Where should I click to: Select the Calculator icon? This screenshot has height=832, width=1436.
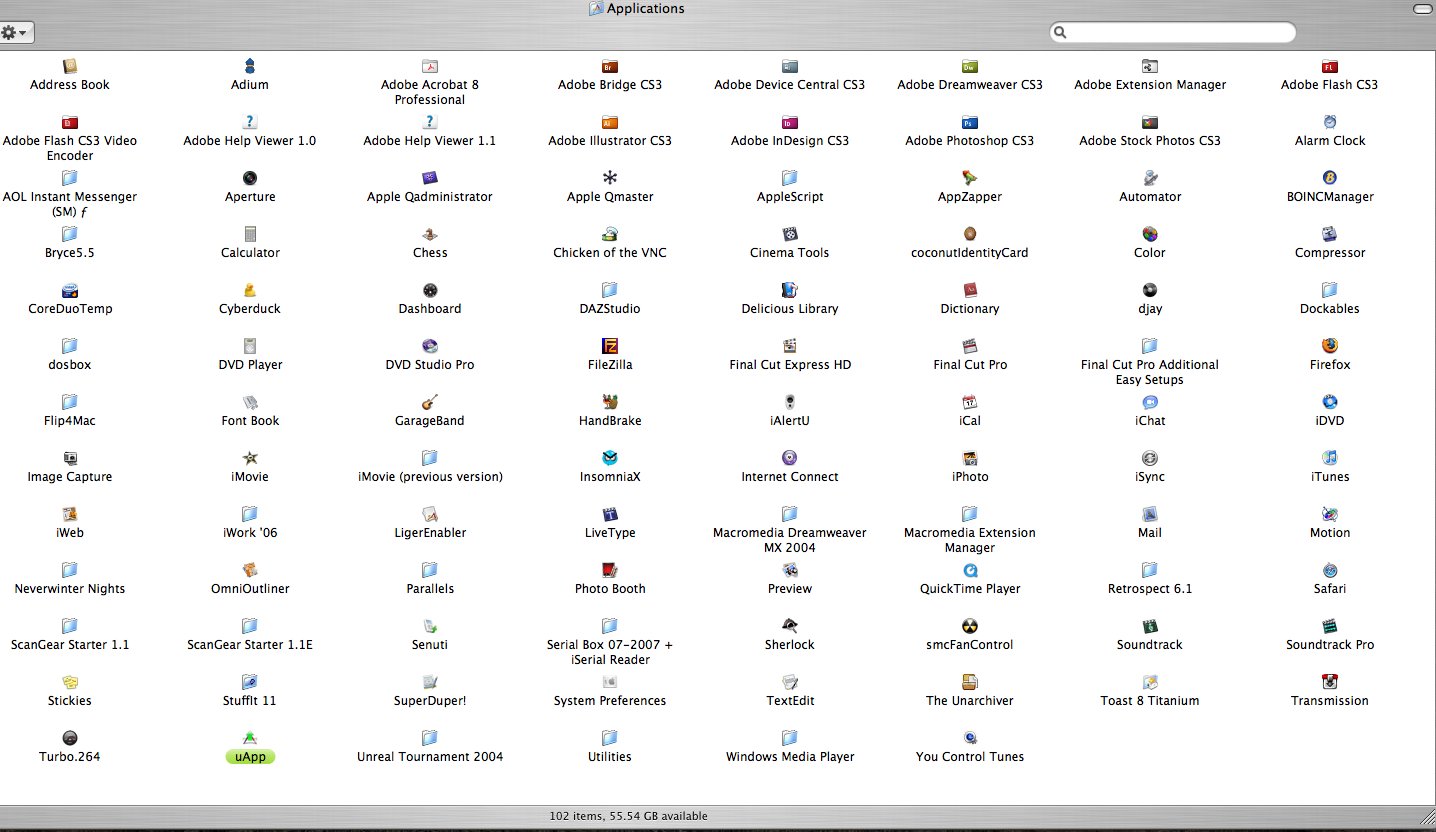click(x=250, y=234)
